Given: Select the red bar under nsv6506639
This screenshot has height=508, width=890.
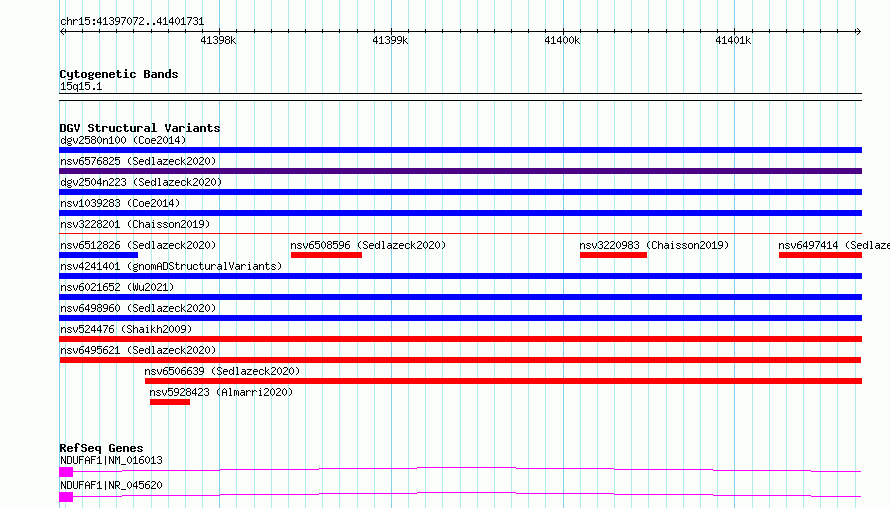Looking at the screenshot, I should point(503,381).
